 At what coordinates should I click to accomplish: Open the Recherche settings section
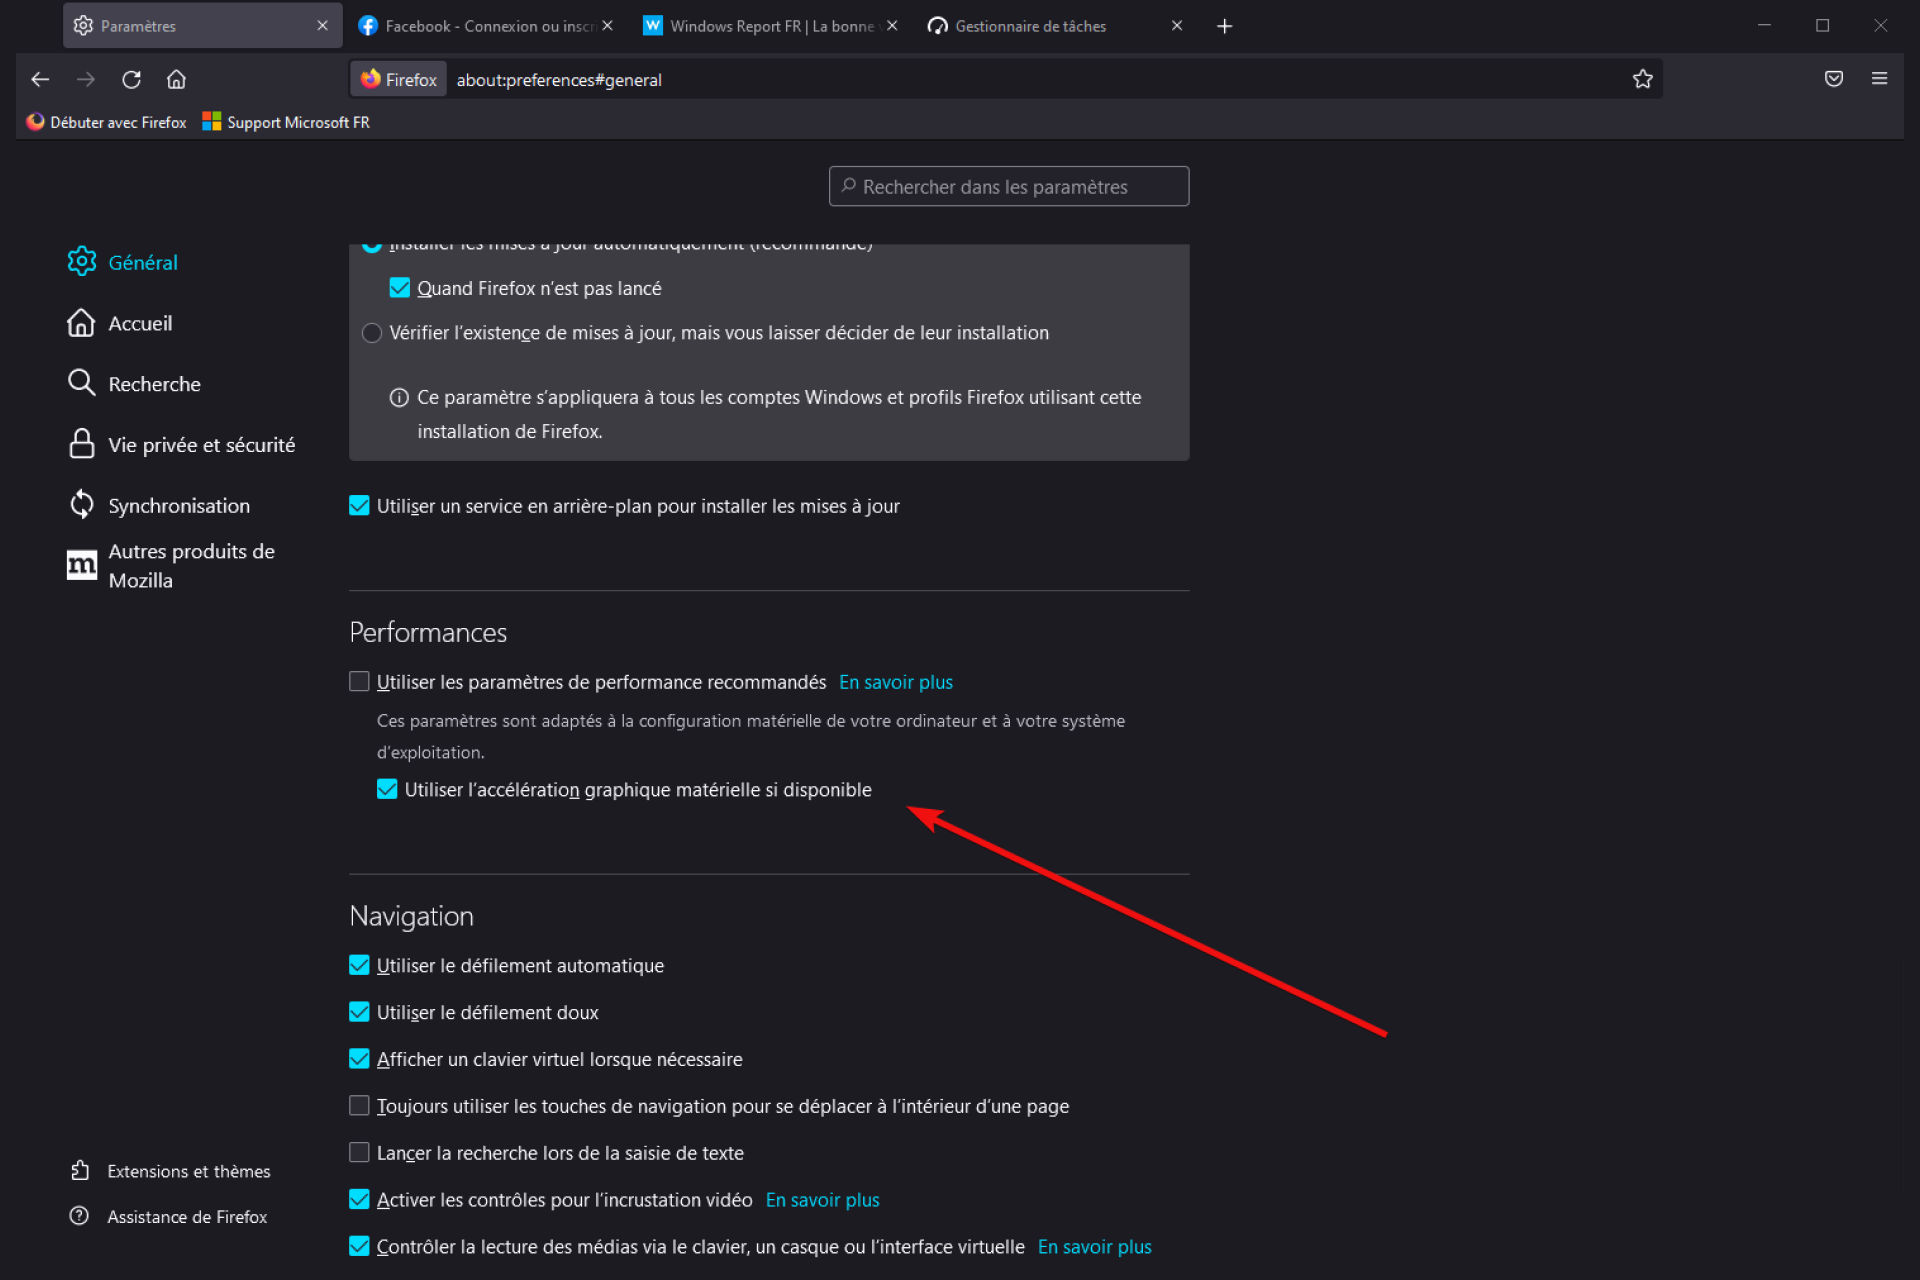(154, 384)
